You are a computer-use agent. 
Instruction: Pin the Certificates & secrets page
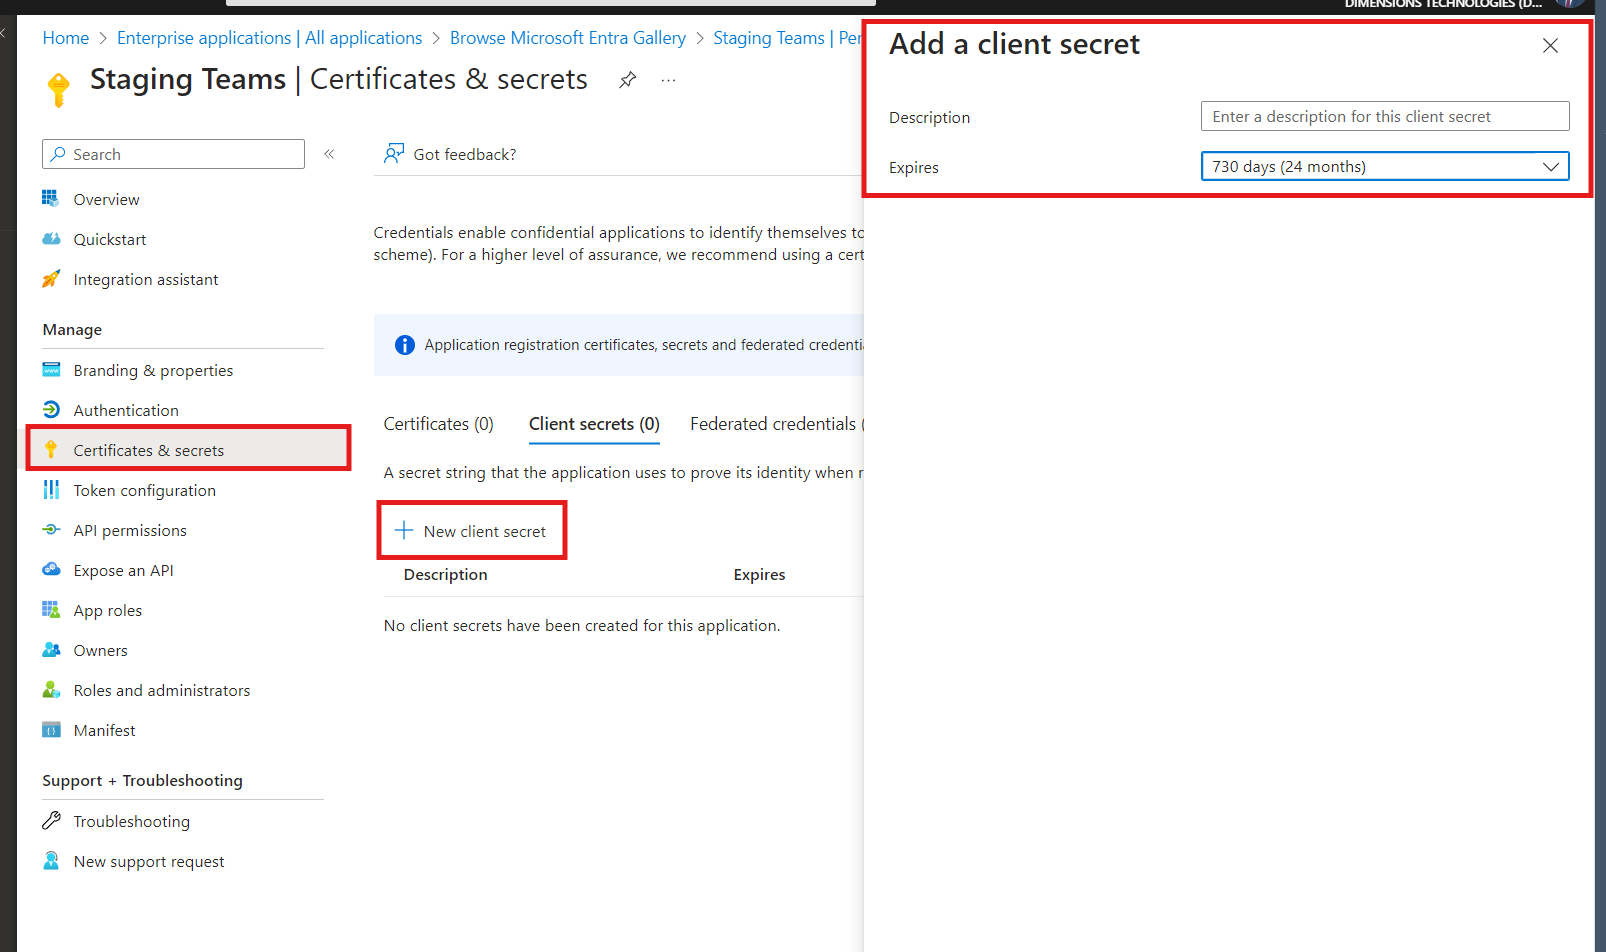click(x=628, y=79)
